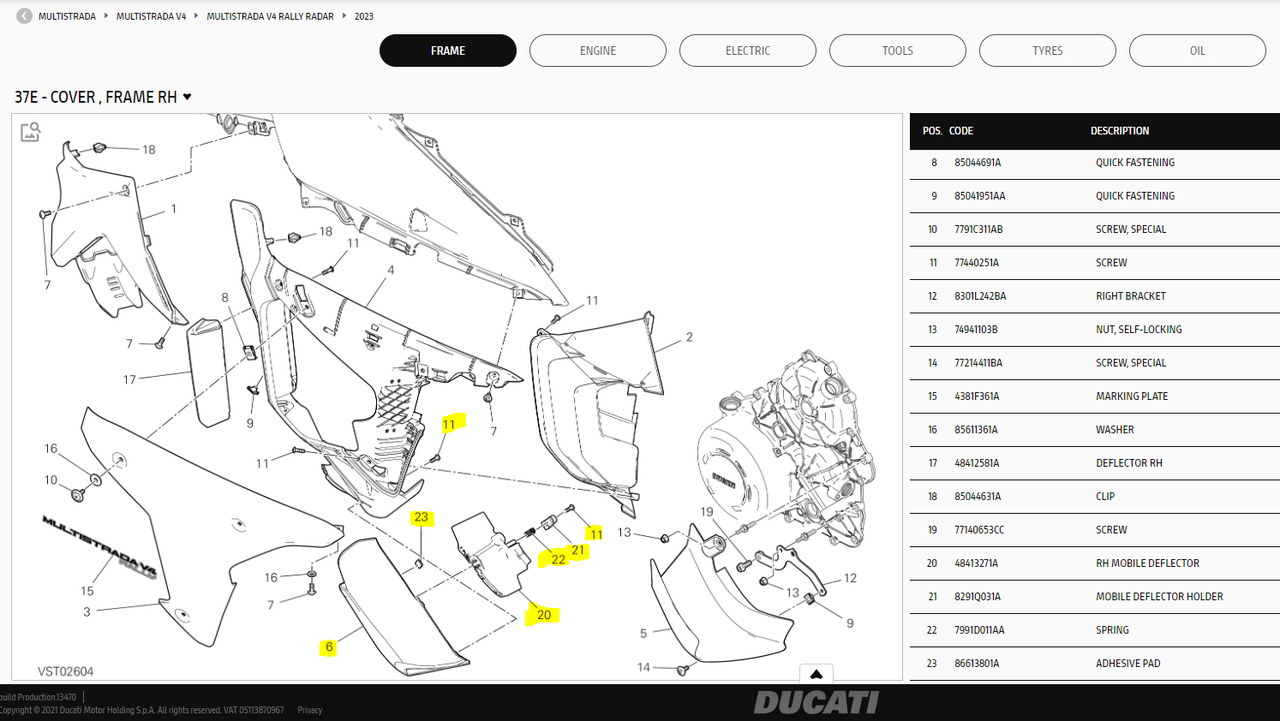
Task: Click the CODE column header
Action: click(x=961, y=131)
